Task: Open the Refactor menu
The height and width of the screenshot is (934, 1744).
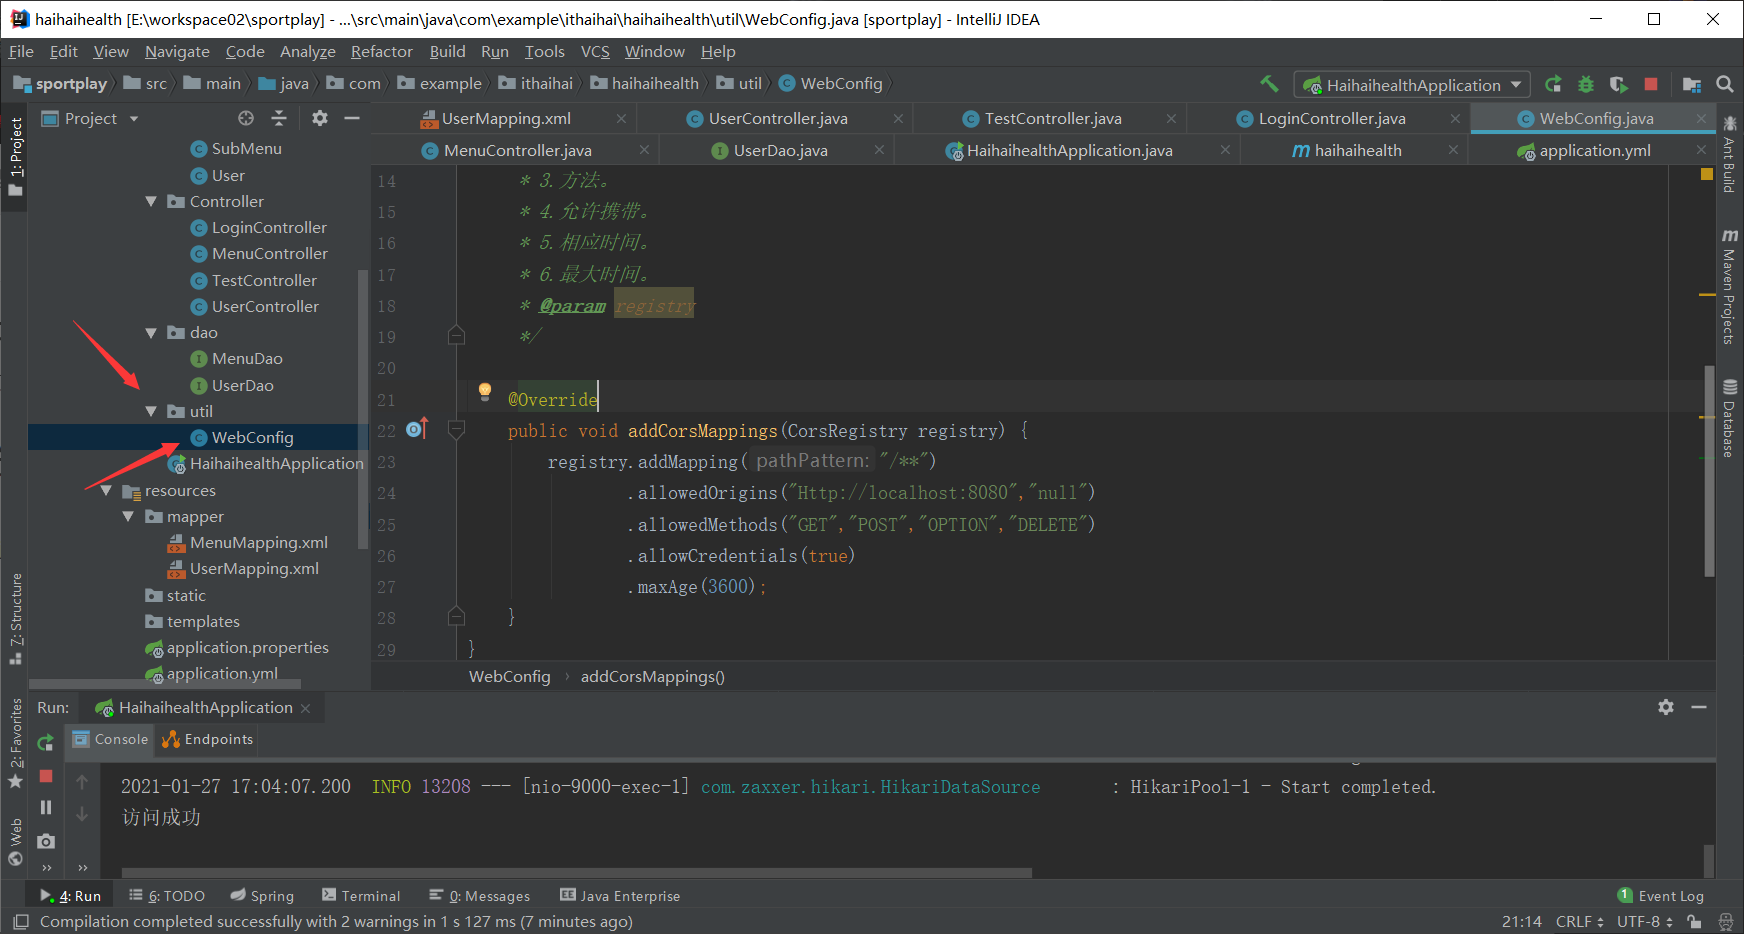Action: click(x=381, y=51)
